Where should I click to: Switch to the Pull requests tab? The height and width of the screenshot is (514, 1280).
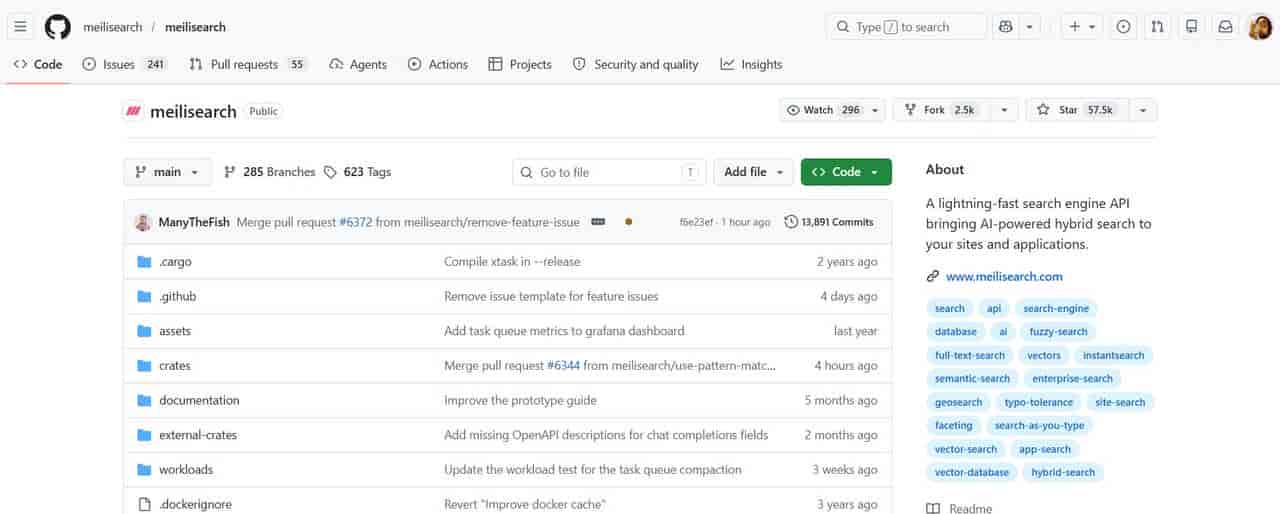coord(247,64)
